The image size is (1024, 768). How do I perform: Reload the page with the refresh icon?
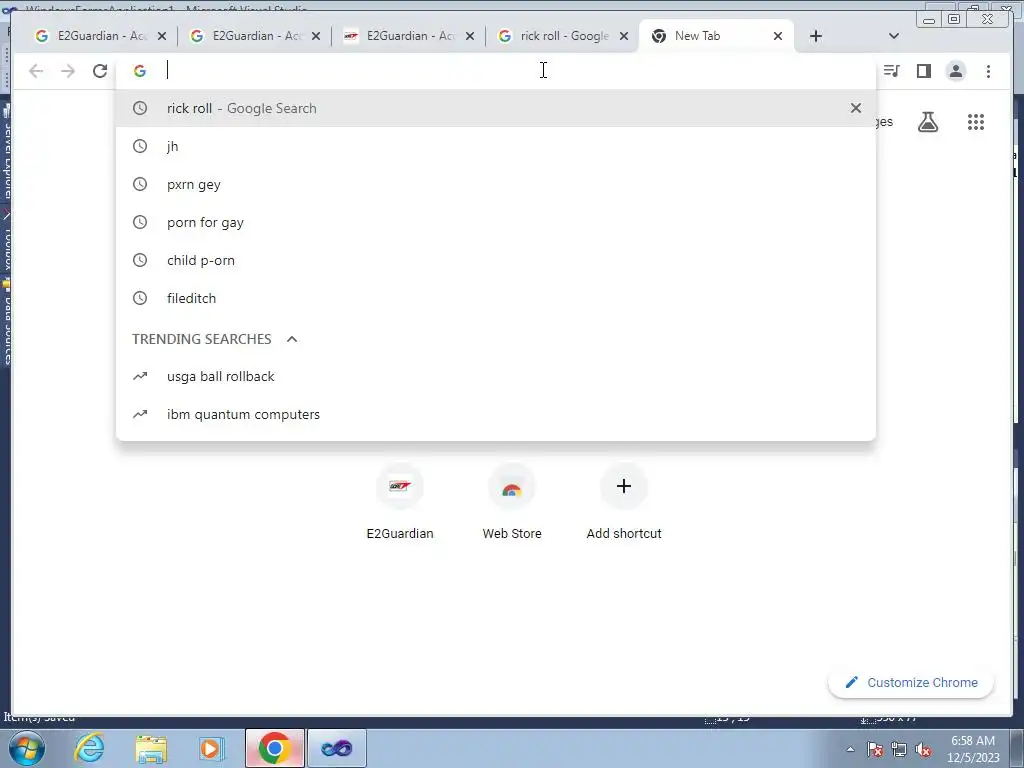(100, 71)
